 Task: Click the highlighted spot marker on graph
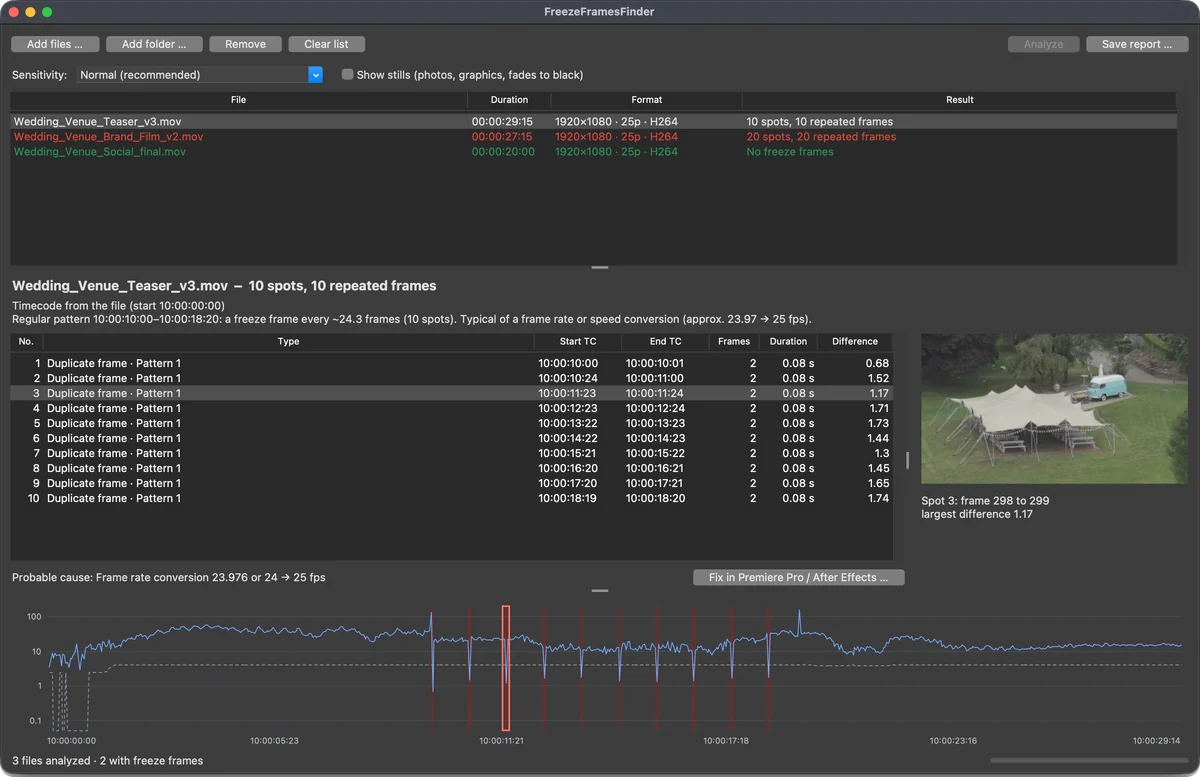(x=506, y=668)
